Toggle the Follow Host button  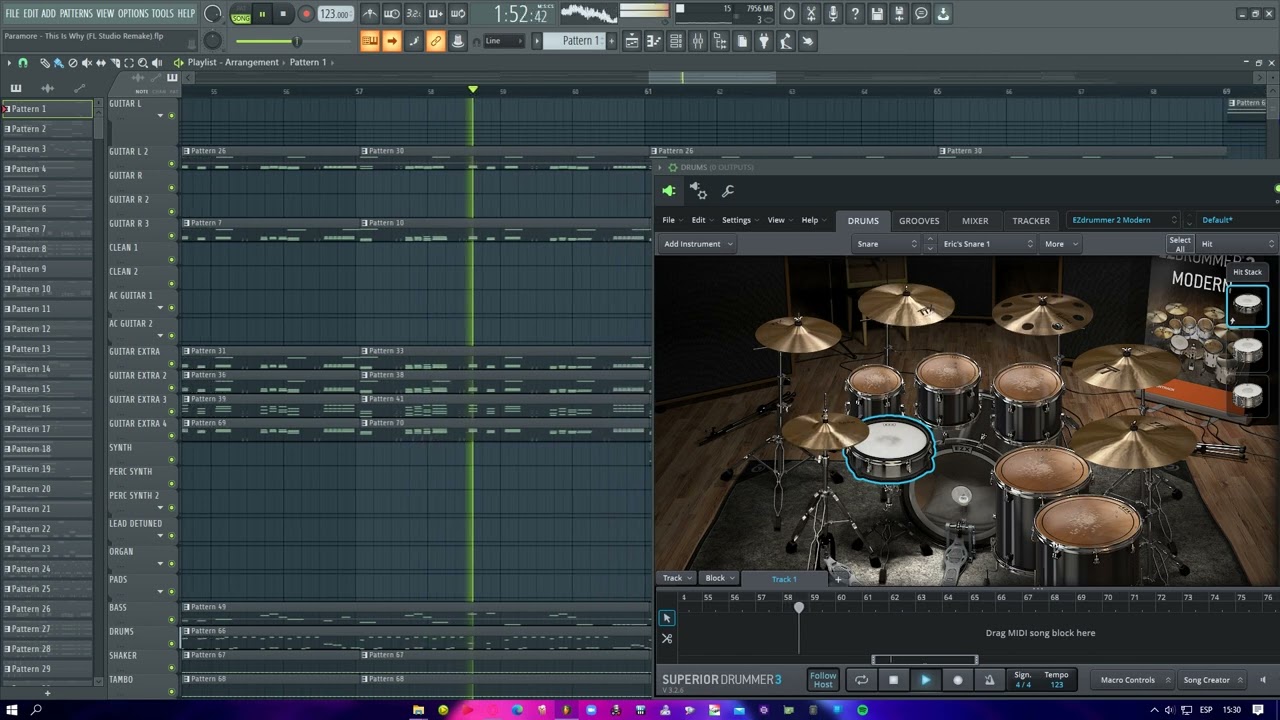tap(823, 680)
